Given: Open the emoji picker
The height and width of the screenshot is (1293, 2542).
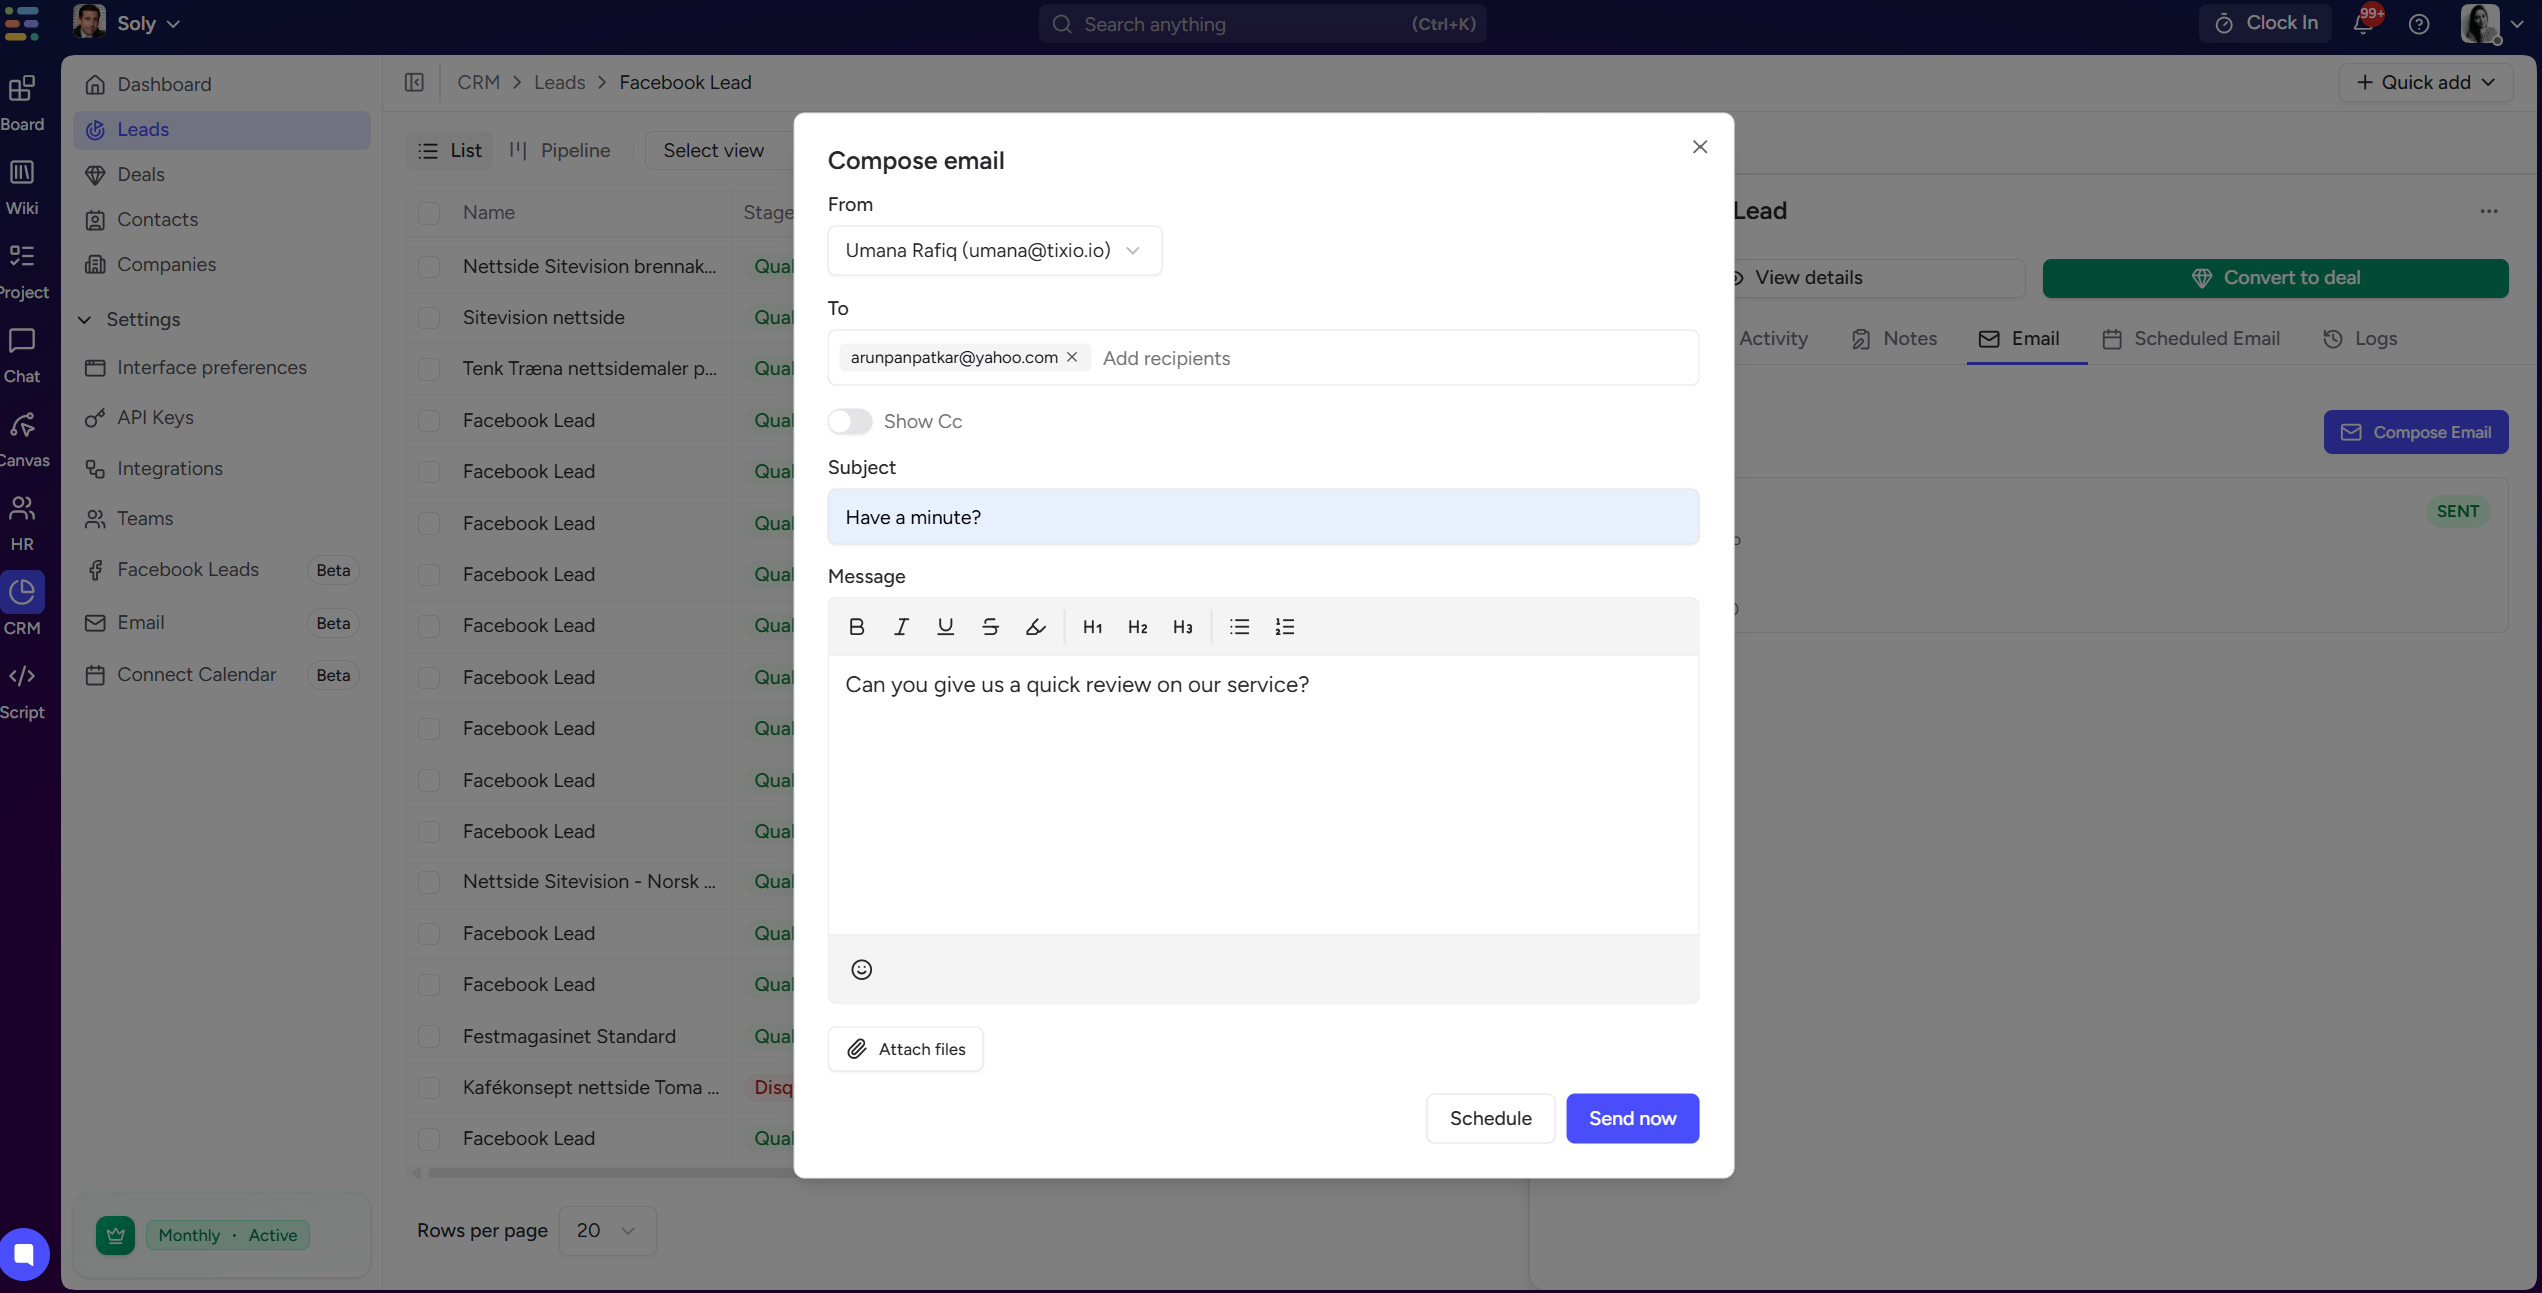Looking at the screenshot, I should [x=861, y=969].
